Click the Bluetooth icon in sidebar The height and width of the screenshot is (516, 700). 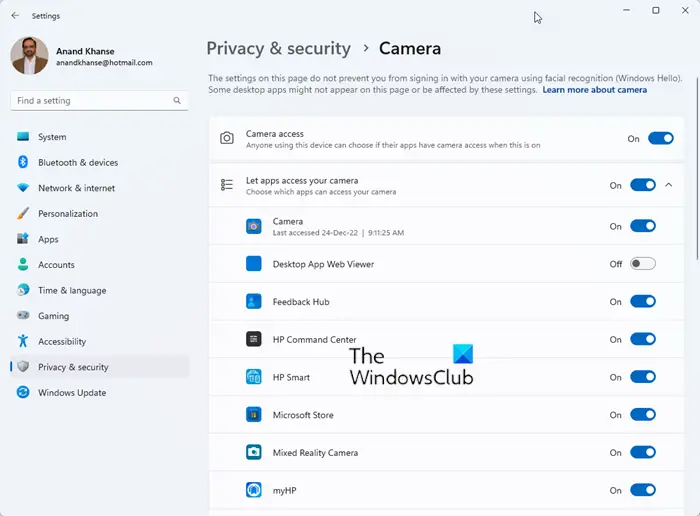pyautogui.click(x=23, y=162)
